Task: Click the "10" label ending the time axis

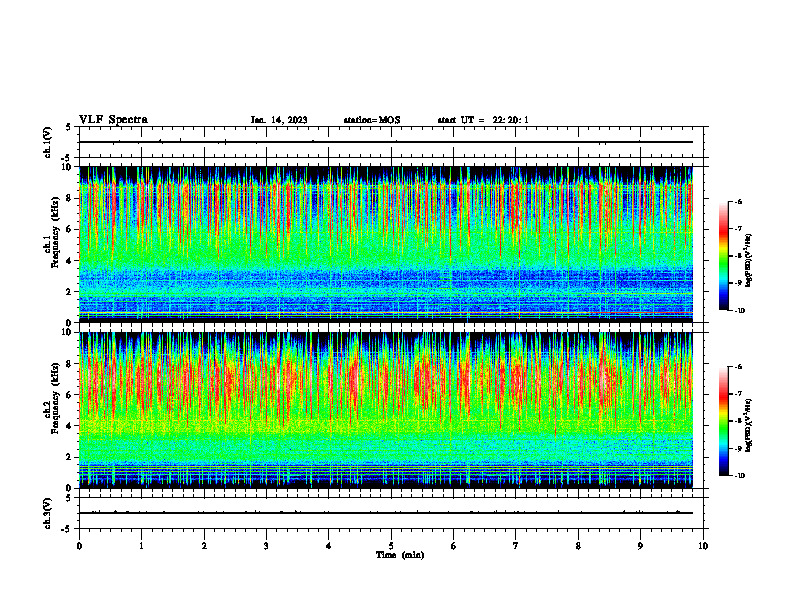Action: coord(703,546)
